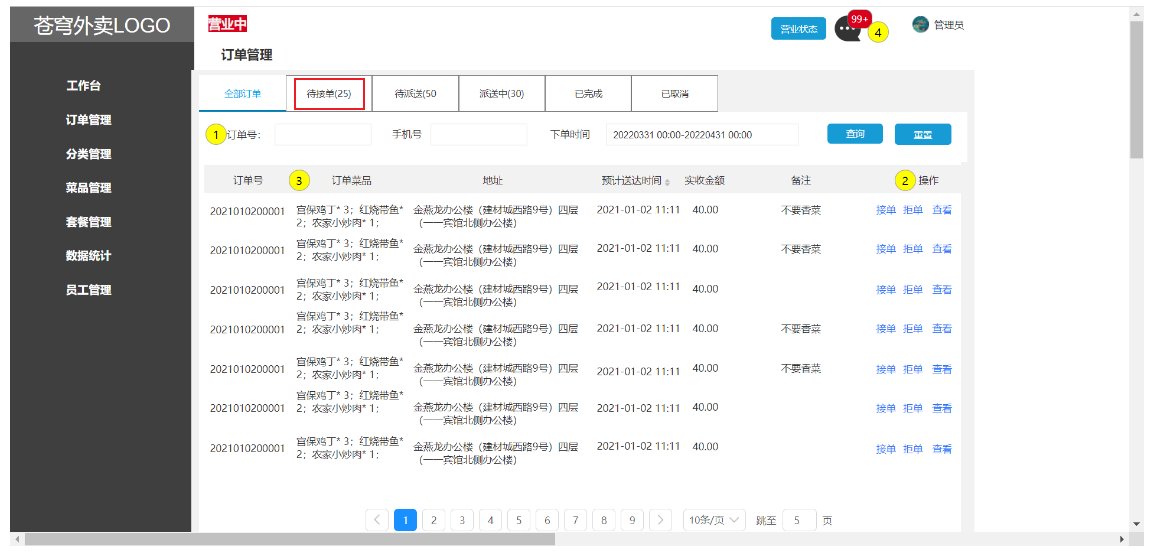Go to the previous page arrow in pagination

377,521
